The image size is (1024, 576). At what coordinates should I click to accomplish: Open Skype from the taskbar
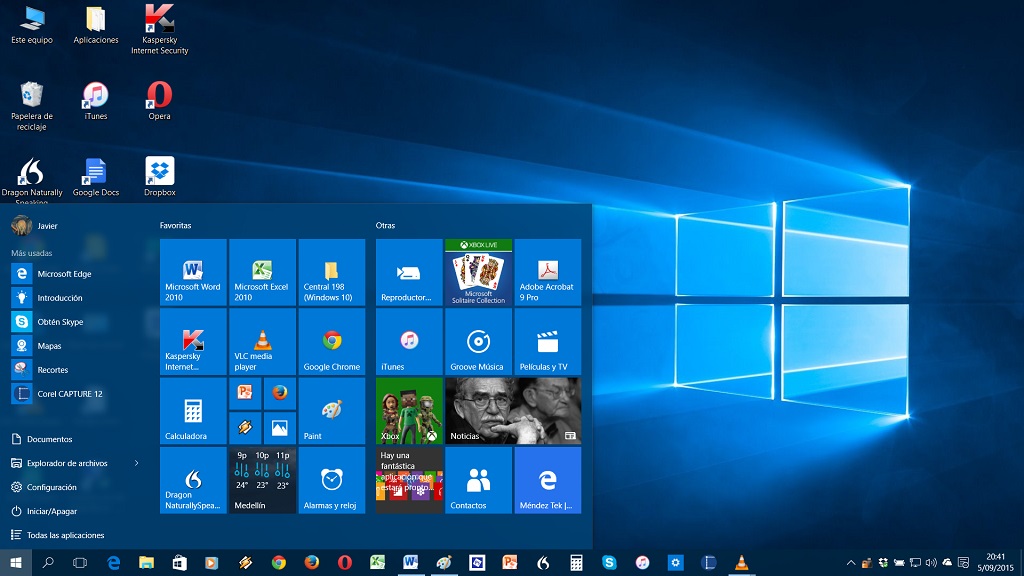609,562
